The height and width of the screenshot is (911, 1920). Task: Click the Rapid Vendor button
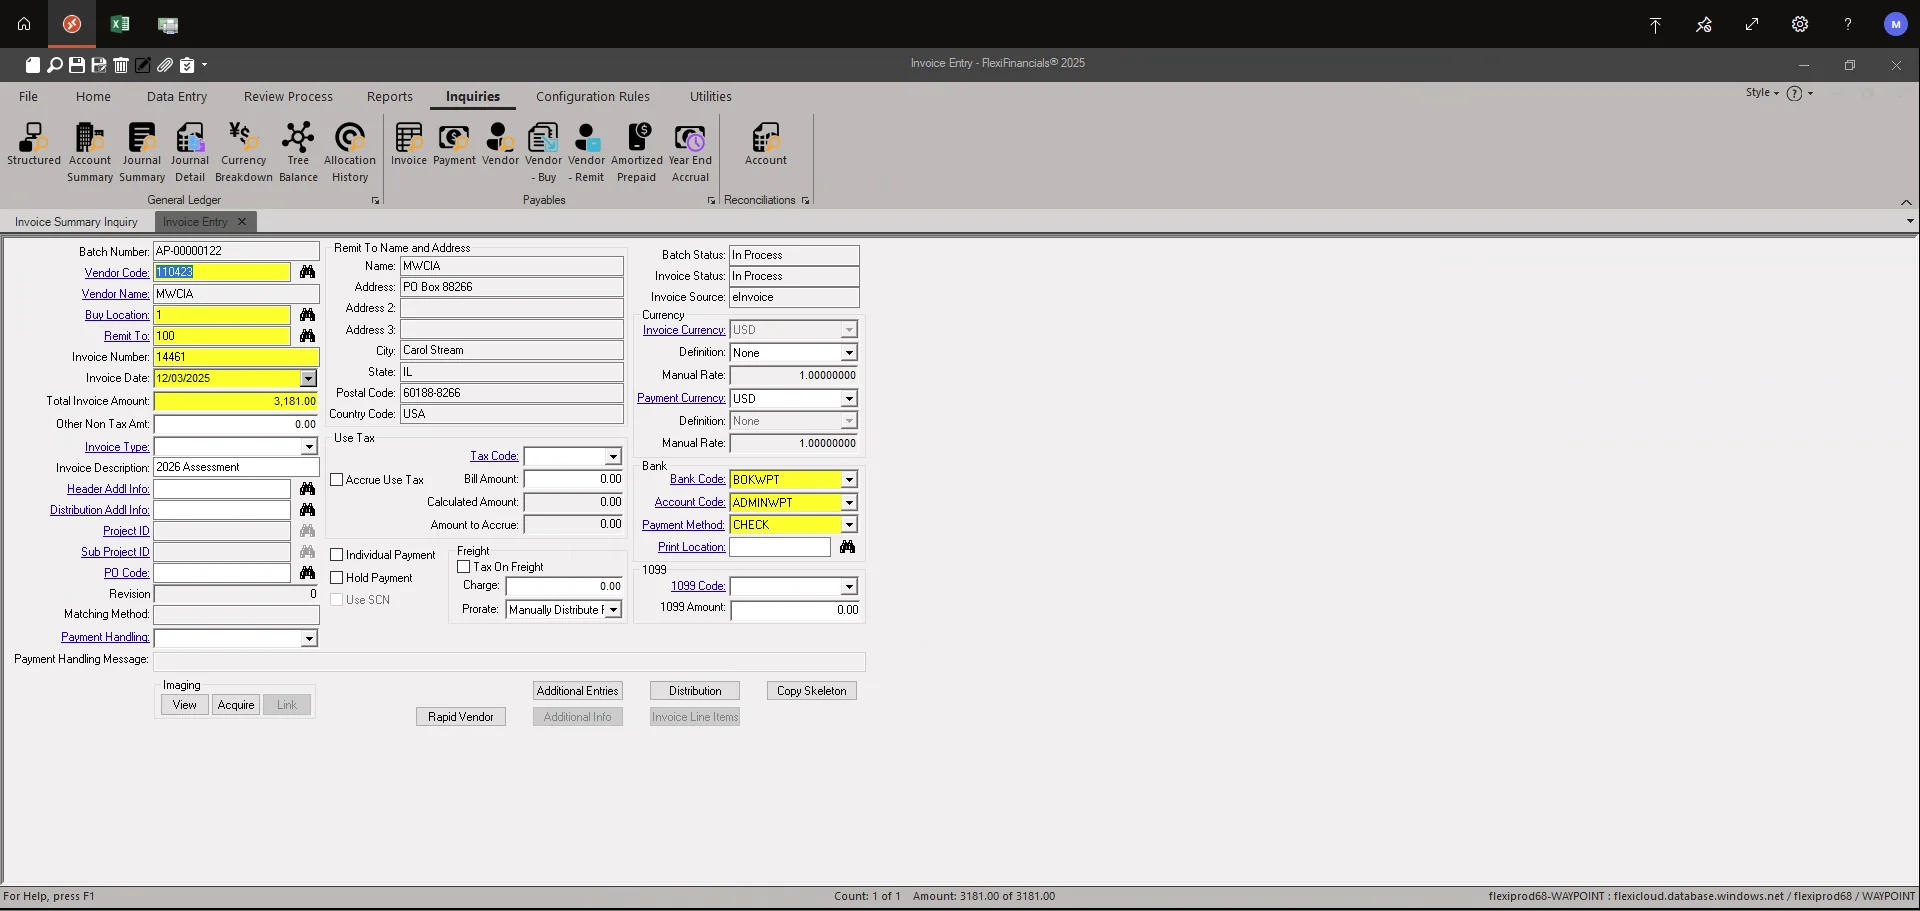(x=460, y=716)
